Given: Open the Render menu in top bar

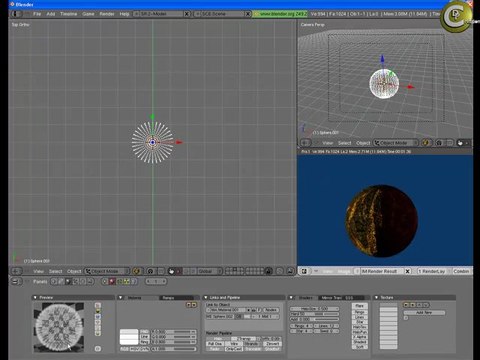Looking at the screenshot, I should coord(107,14).
